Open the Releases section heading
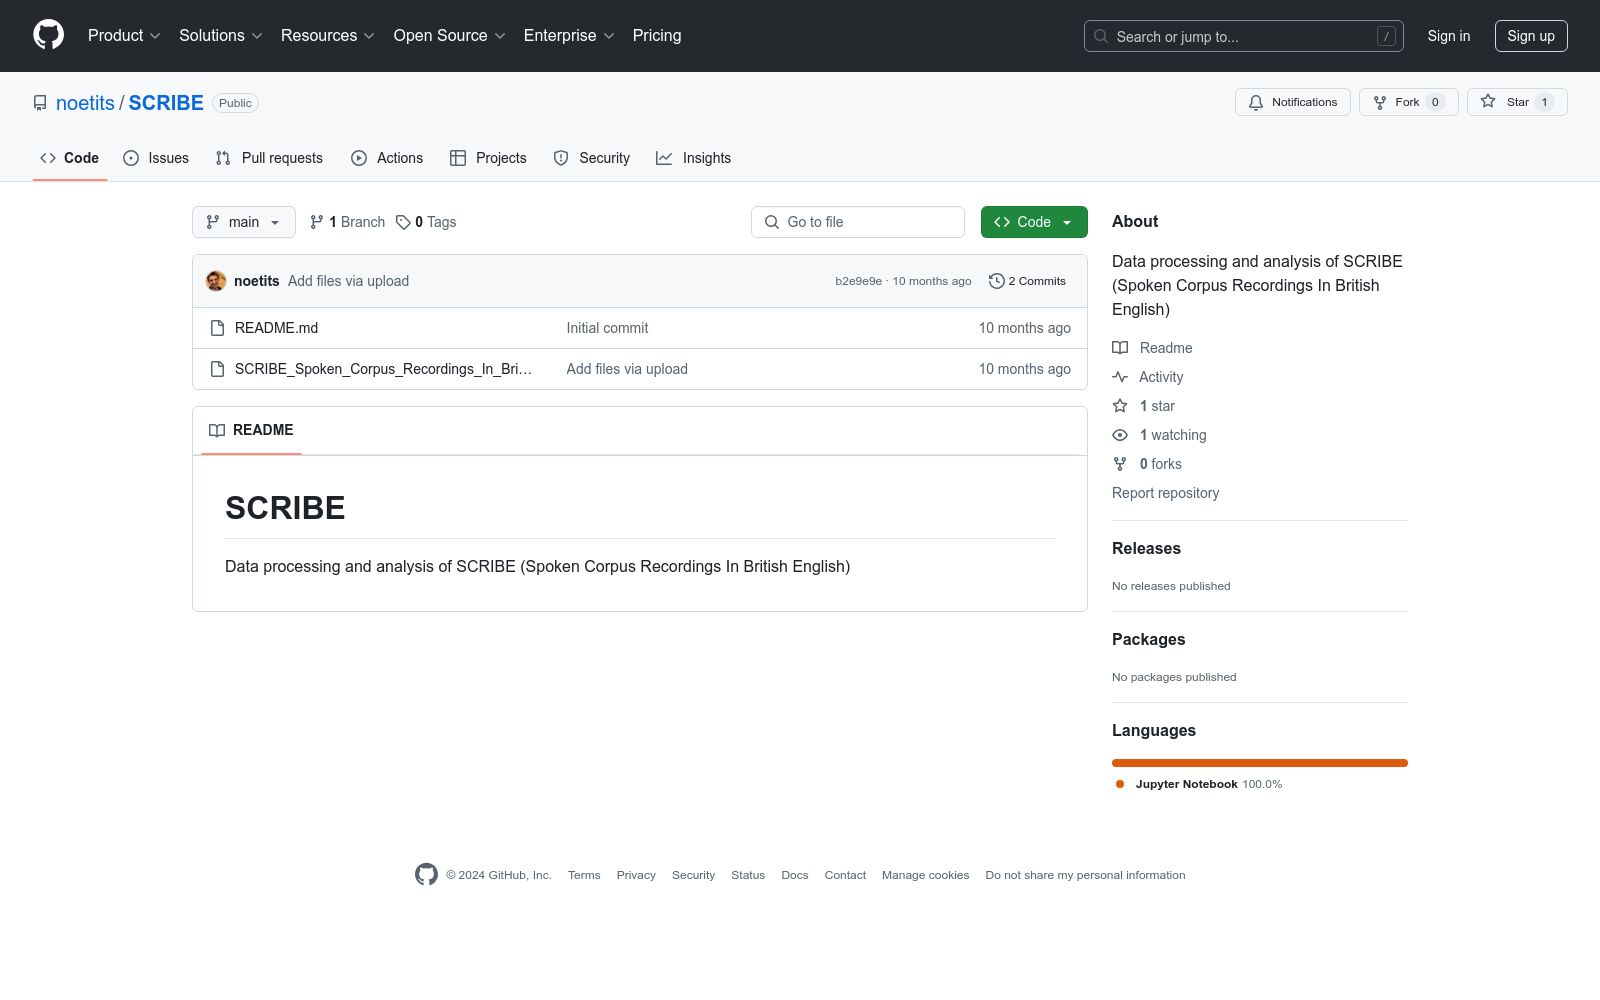Image resolution: width=1600 pixels, height=1000 pixels. [1146, 548]
